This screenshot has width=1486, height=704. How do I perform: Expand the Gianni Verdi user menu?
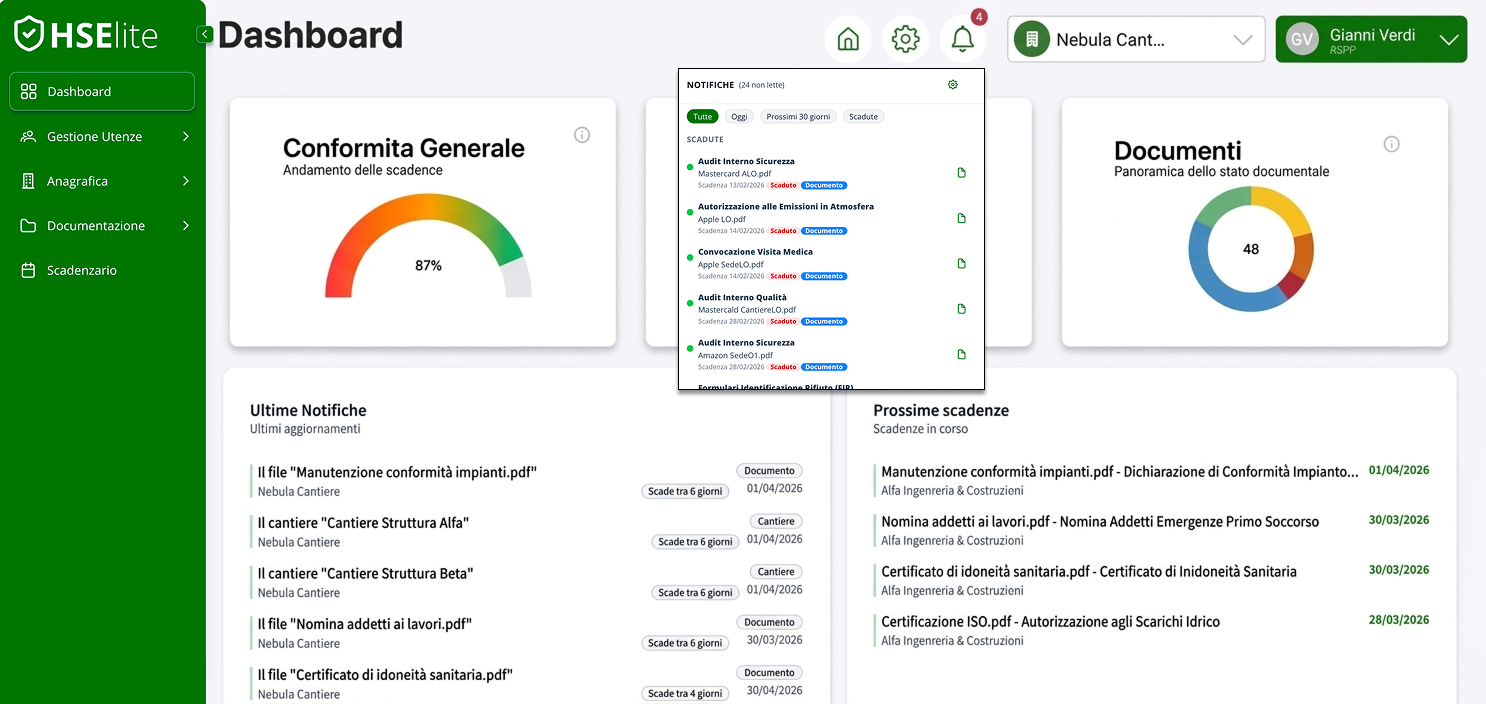coord(1370,40)
